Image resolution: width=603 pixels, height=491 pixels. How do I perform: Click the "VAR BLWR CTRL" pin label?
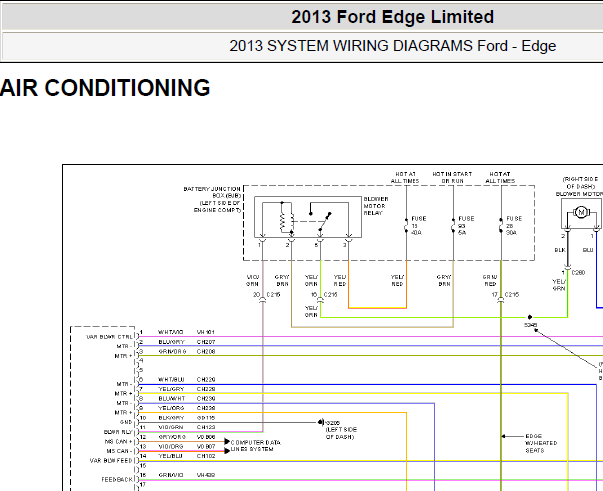pyautogui.click(x=109, y=337)
